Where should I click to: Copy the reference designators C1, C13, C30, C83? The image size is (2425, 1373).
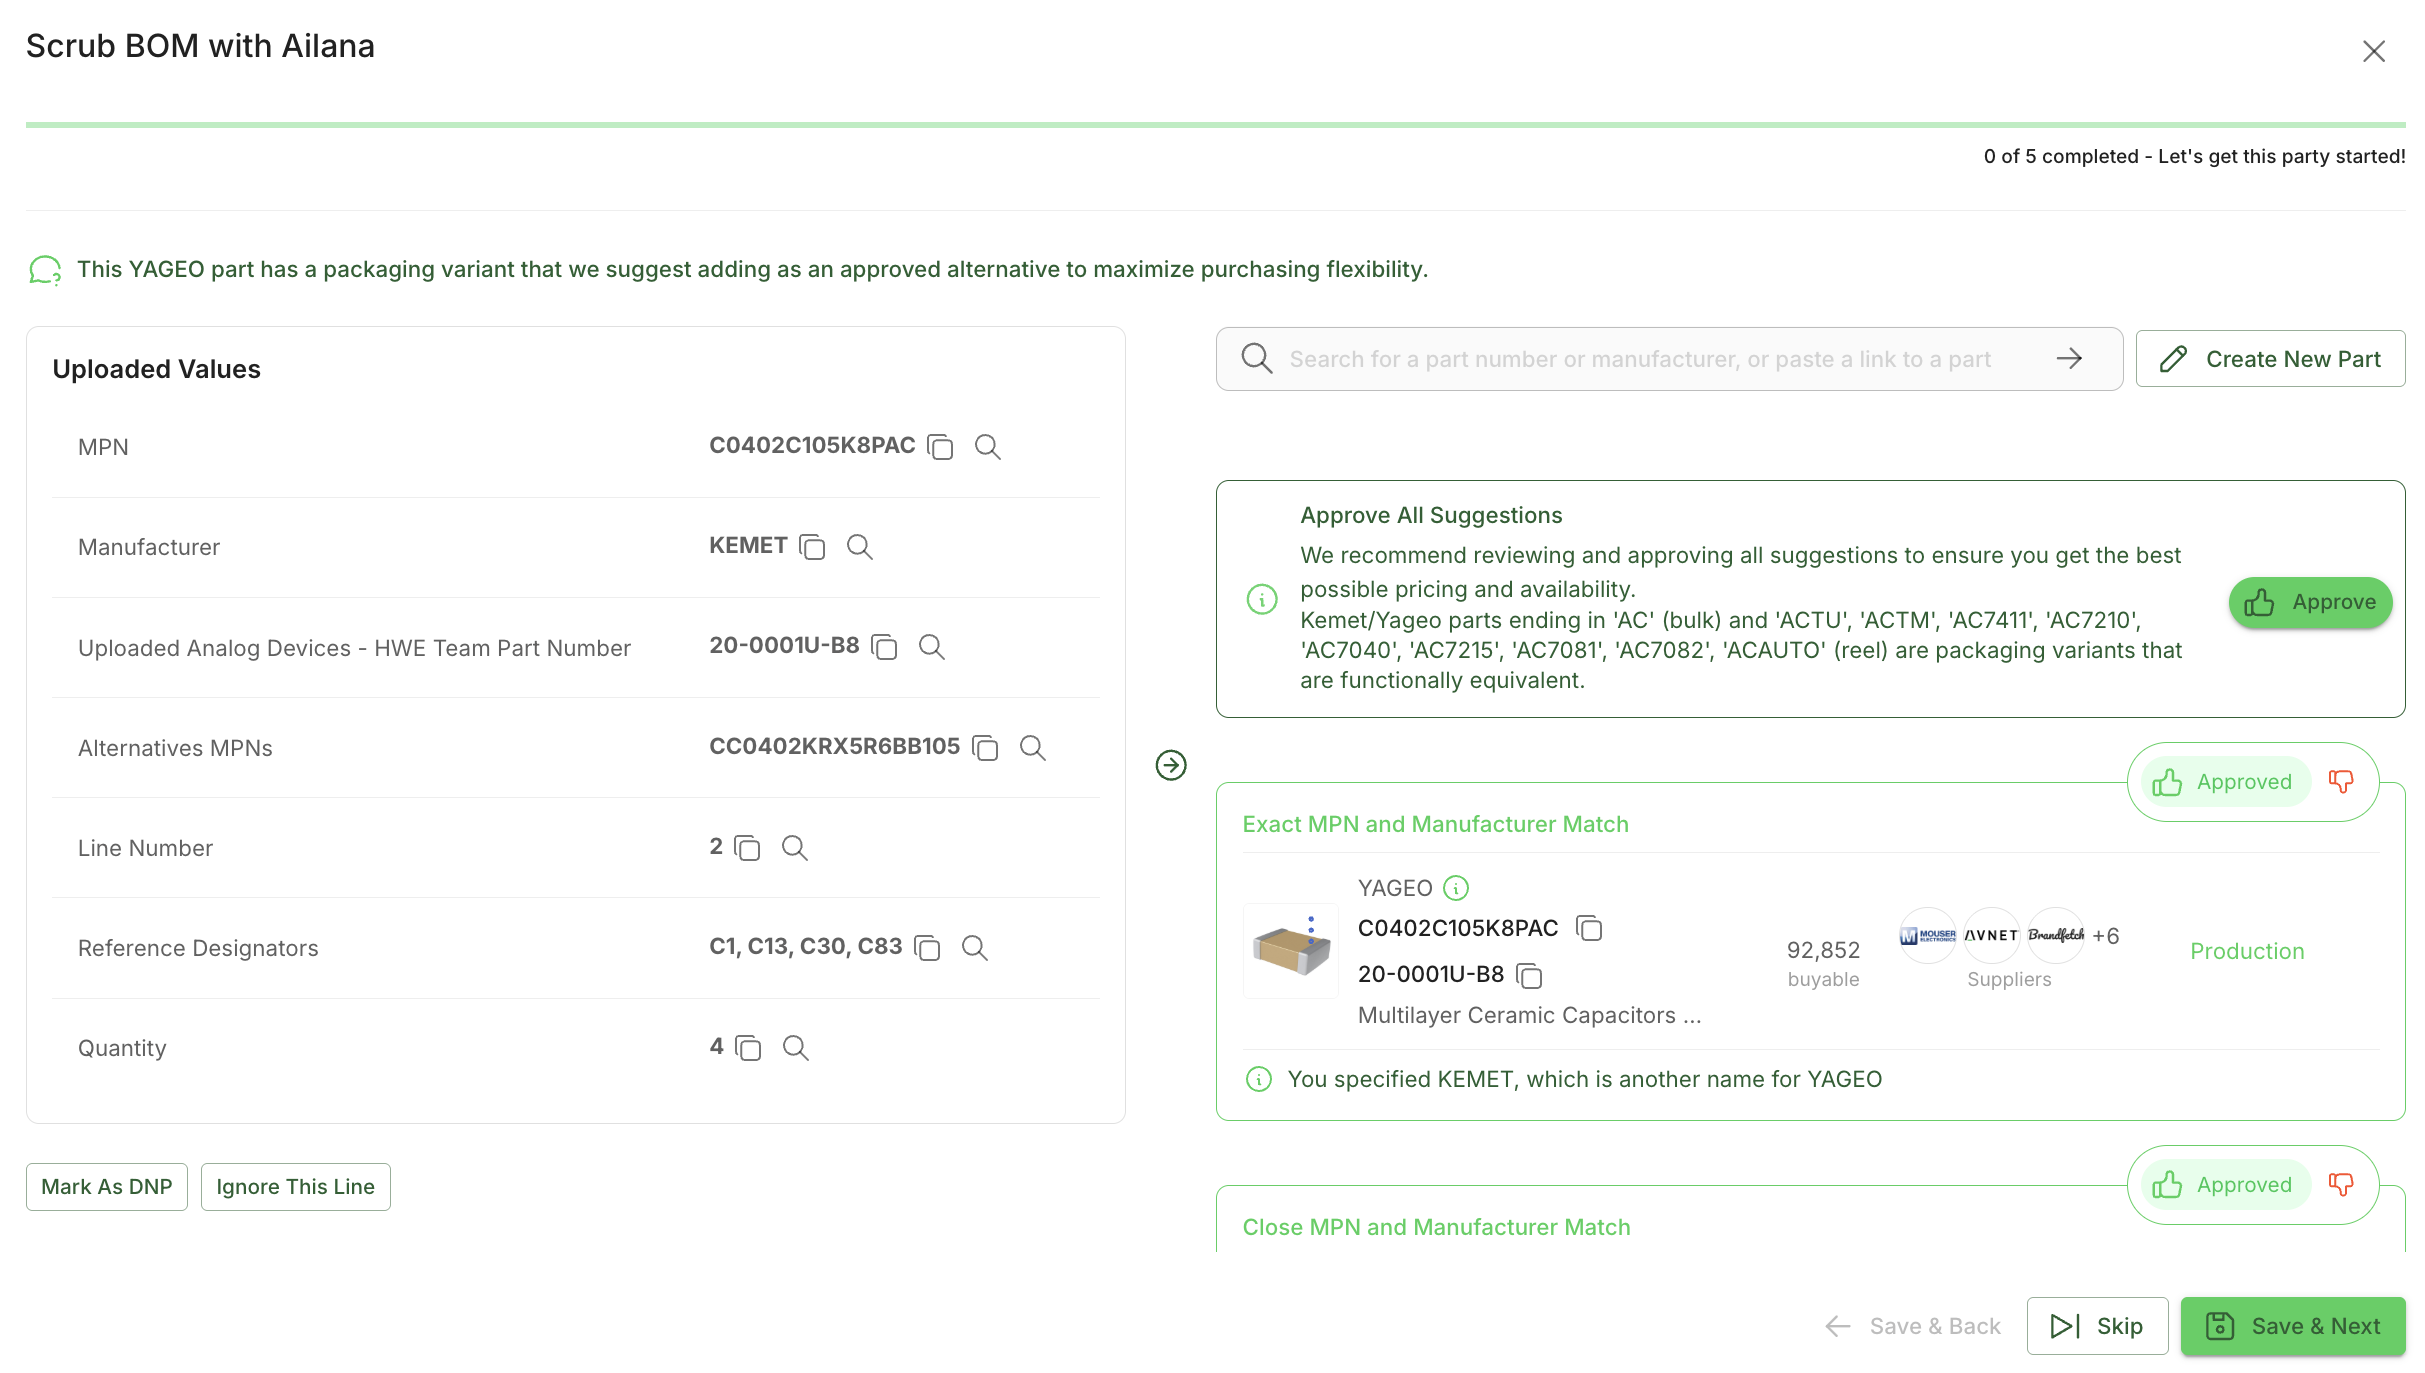coord(927,948)
